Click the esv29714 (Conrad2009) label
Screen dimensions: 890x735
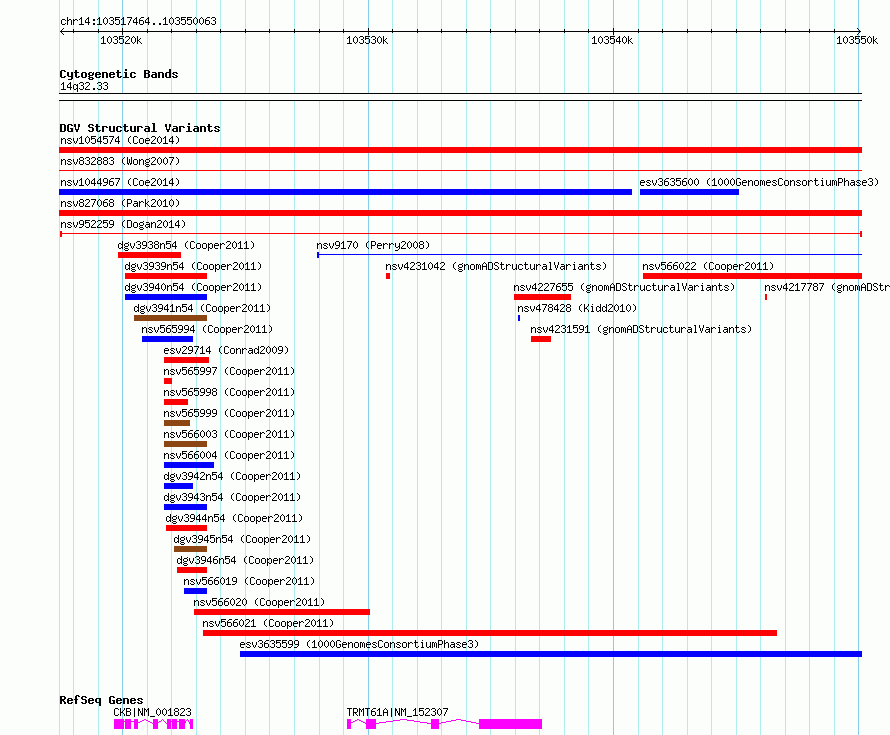226,350
